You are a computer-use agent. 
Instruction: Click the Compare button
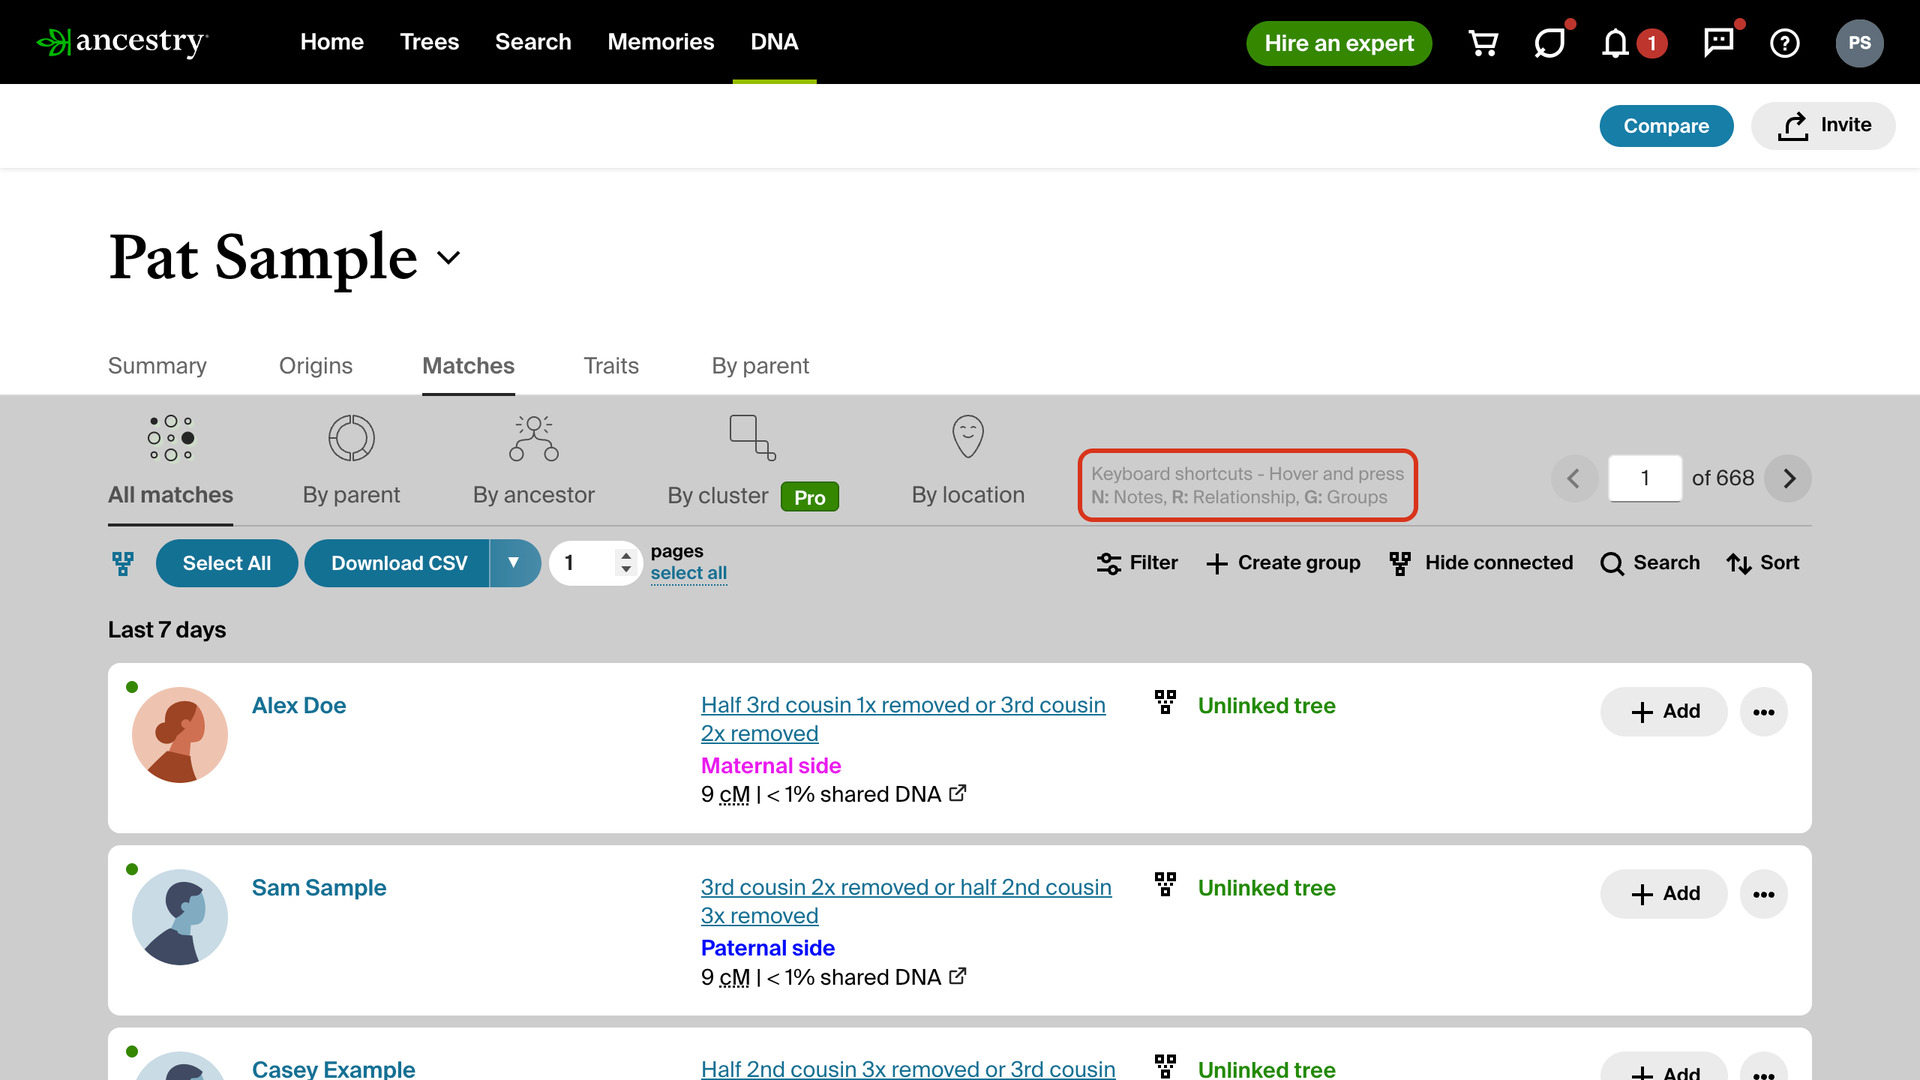pyautogui.click(x=1666, y=126)
